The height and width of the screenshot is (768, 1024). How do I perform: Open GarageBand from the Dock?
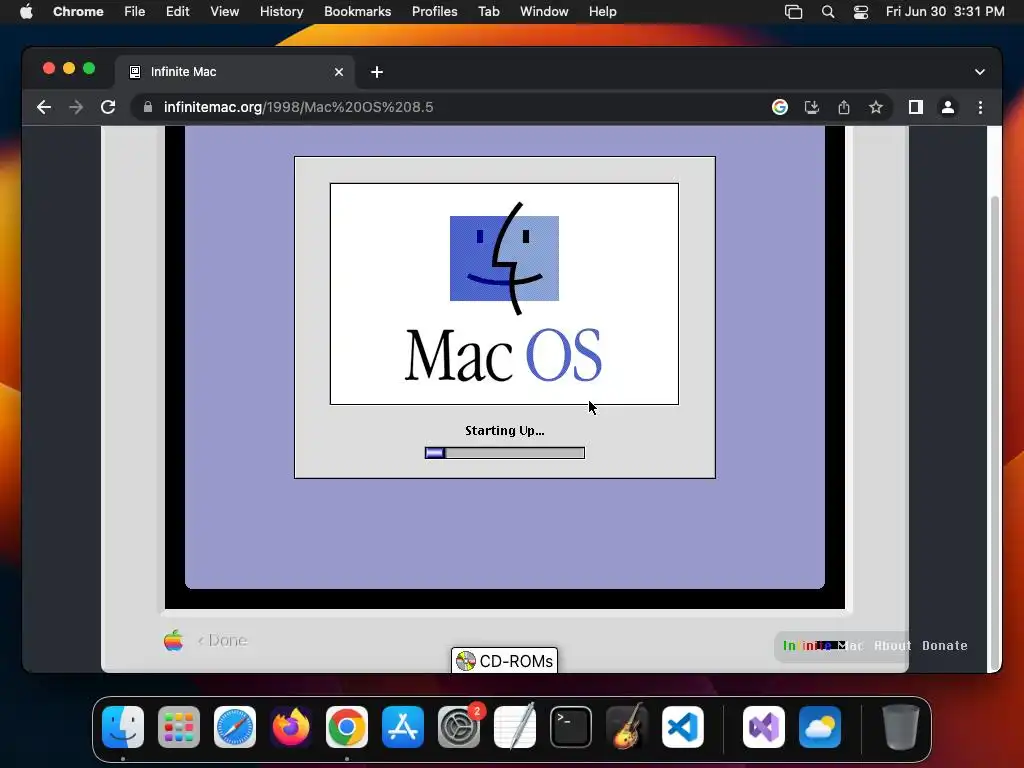tap(627, 727)
